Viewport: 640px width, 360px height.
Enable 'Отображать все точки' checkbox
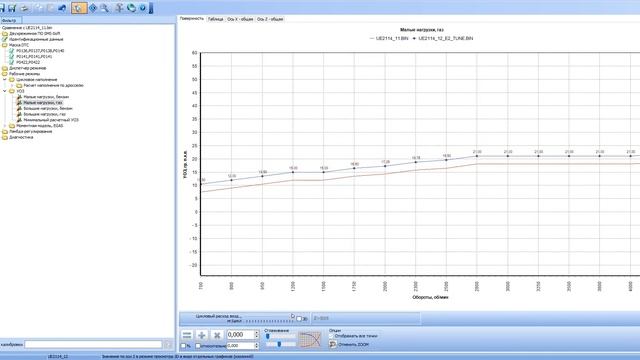(x=331, y=336)
